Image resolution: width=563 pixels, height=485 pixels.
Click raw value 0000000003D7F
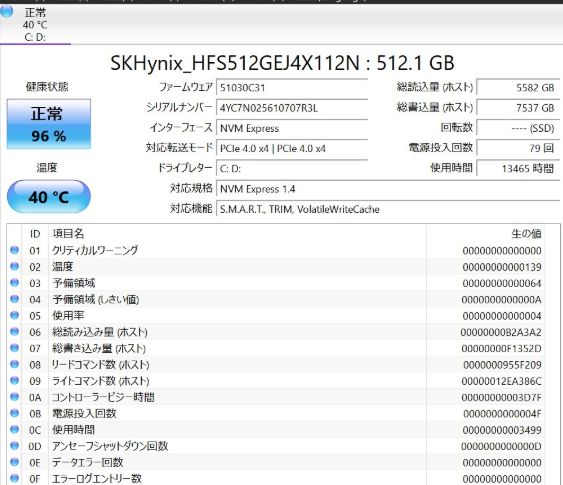point(501,398)
